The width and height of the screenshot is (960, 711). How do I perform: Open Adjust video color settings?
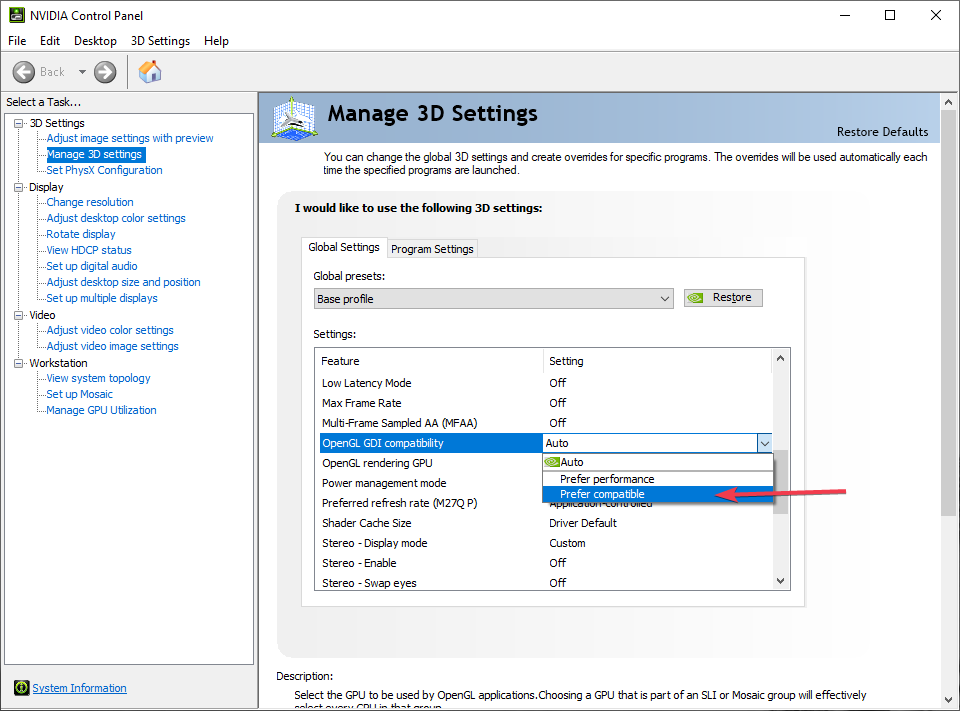coord(110,330)
